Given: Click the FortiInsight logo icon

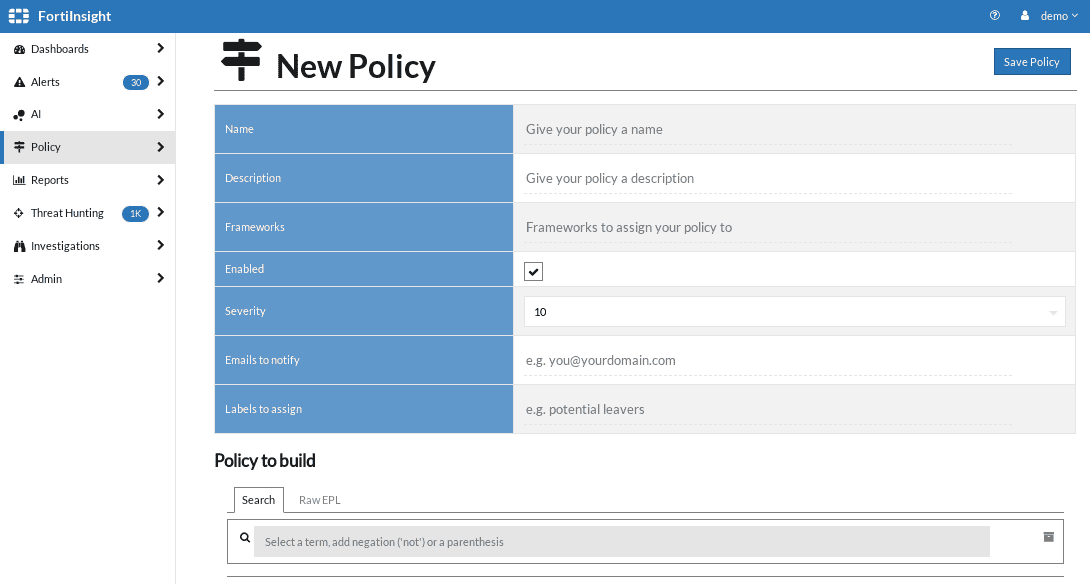Looking at the screenshot, I should point(19,16).
